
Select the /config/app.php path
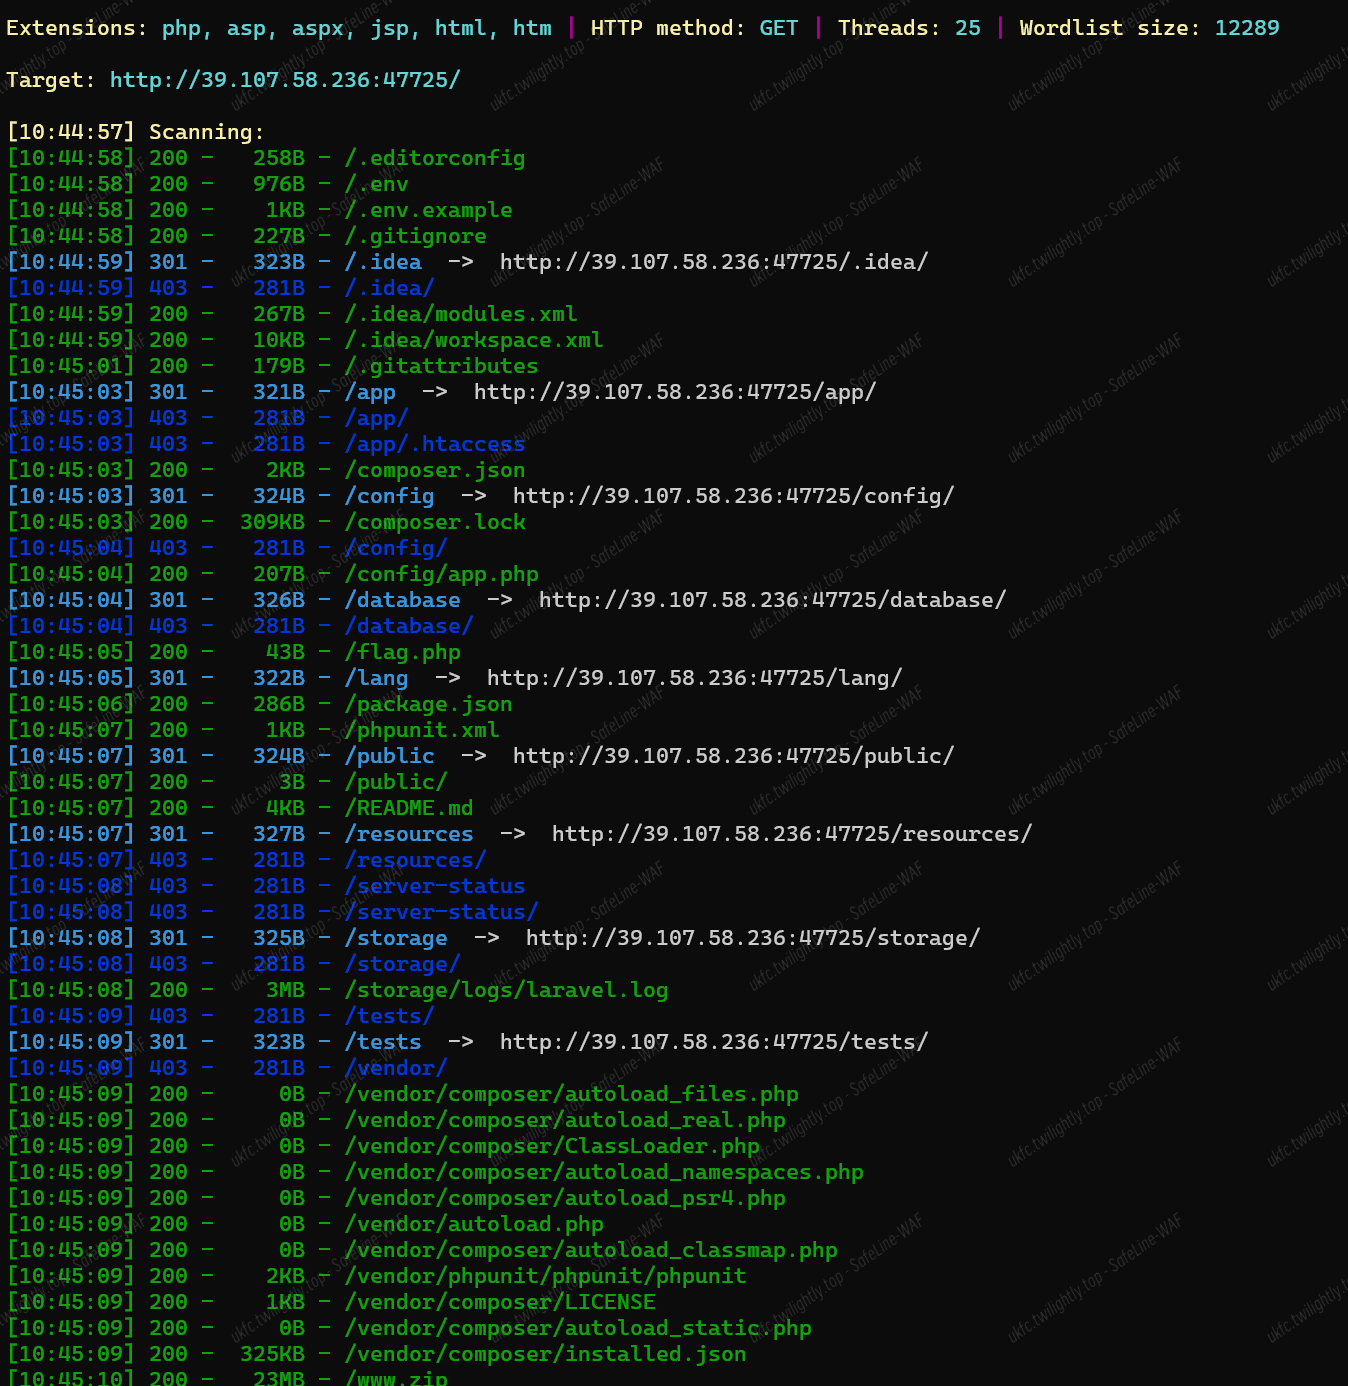tap(441, 574)
